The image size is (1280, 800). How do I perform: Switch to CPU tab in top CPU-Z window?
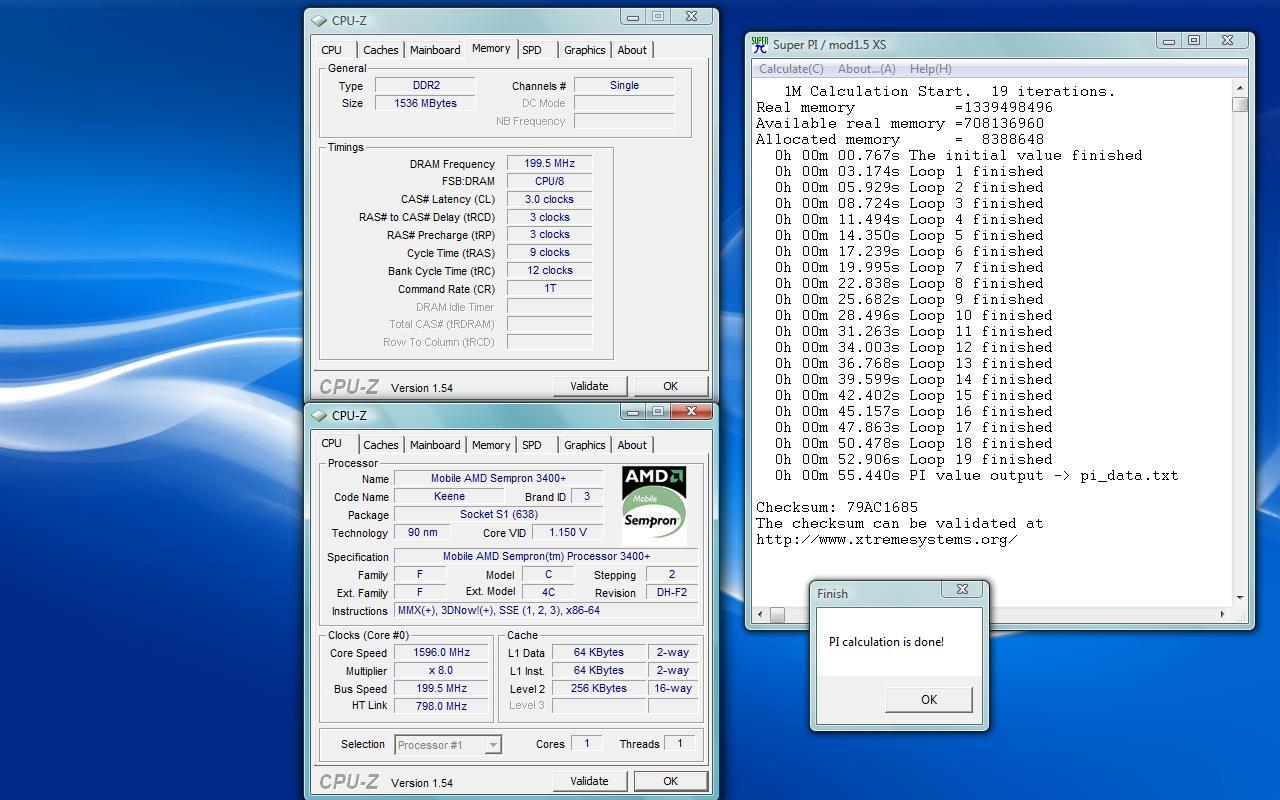pyautogui.click(x=331, y=50)
